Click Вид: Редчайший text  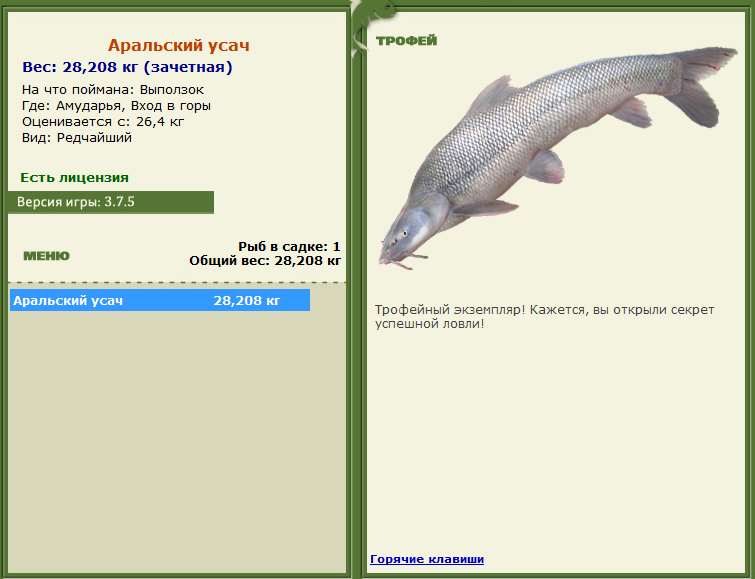point(77,138)
